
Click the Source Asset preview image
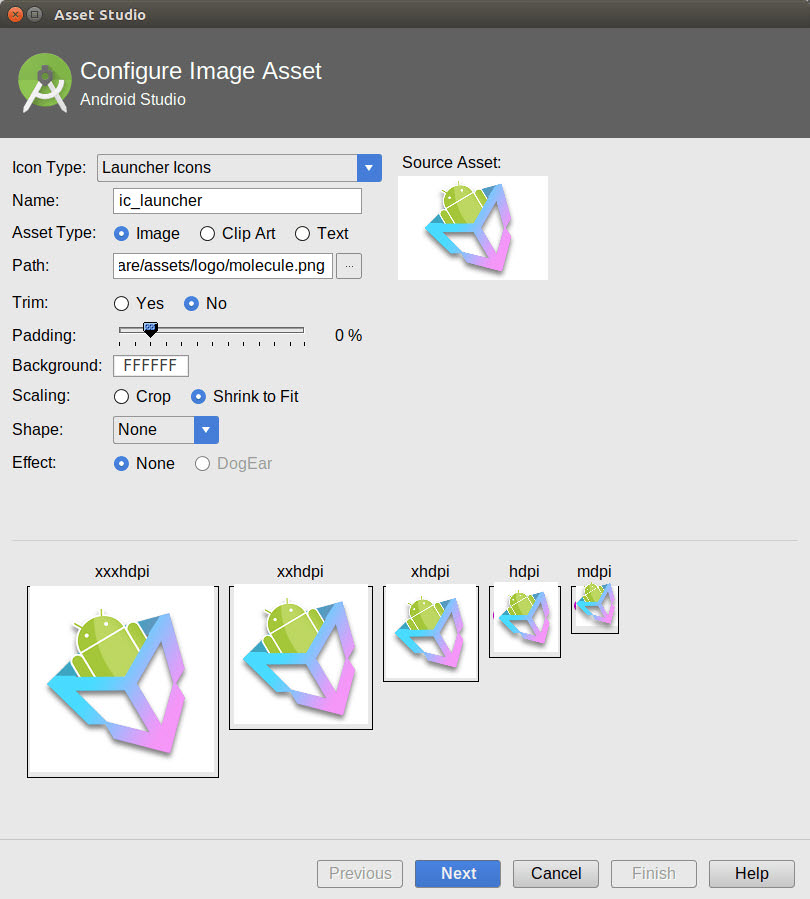tap(472, 228)
